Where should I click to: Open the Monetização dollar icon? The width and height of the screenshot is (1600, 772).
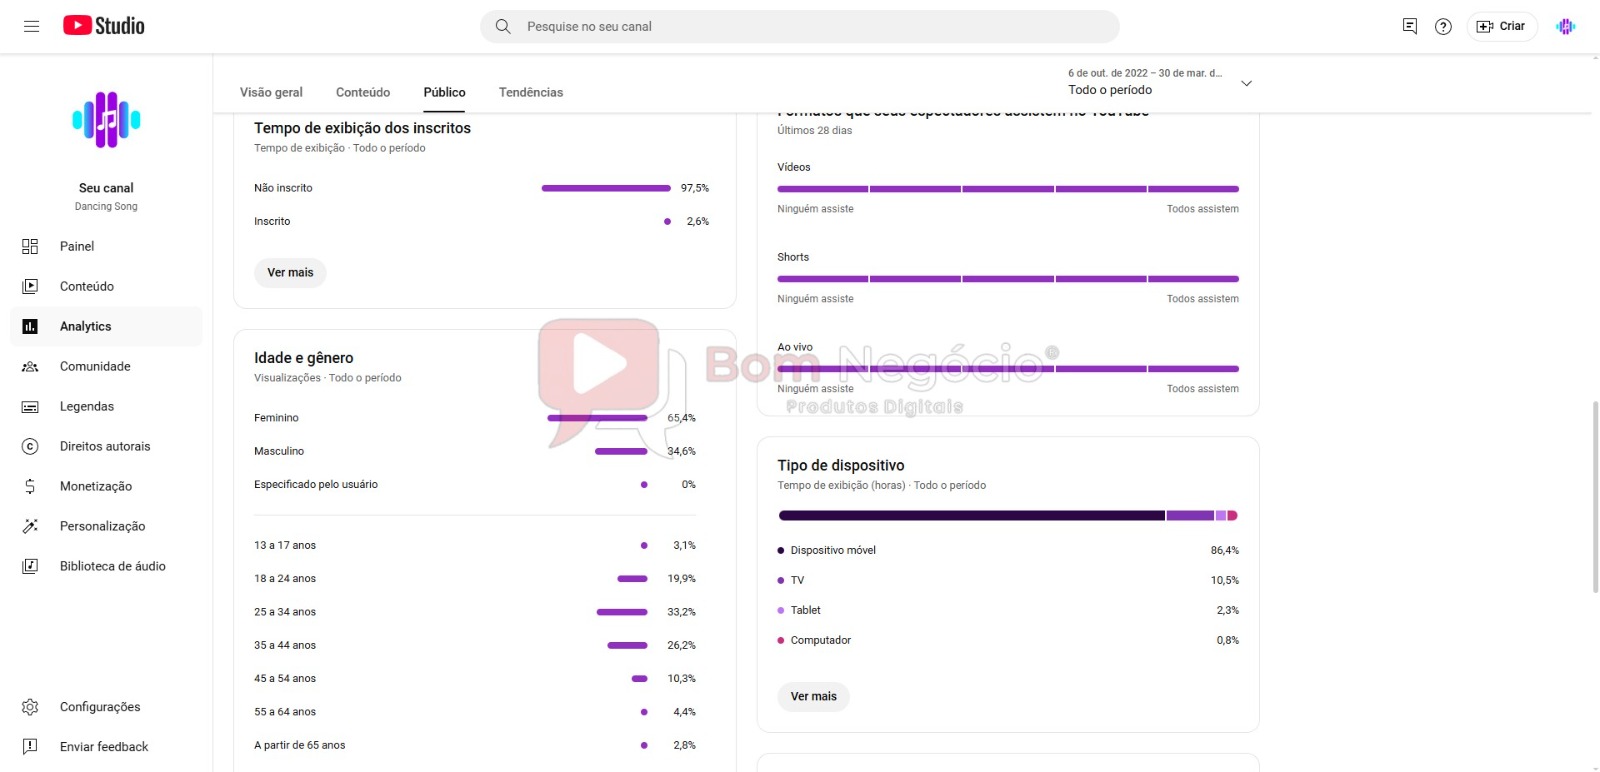coord(30,486)
